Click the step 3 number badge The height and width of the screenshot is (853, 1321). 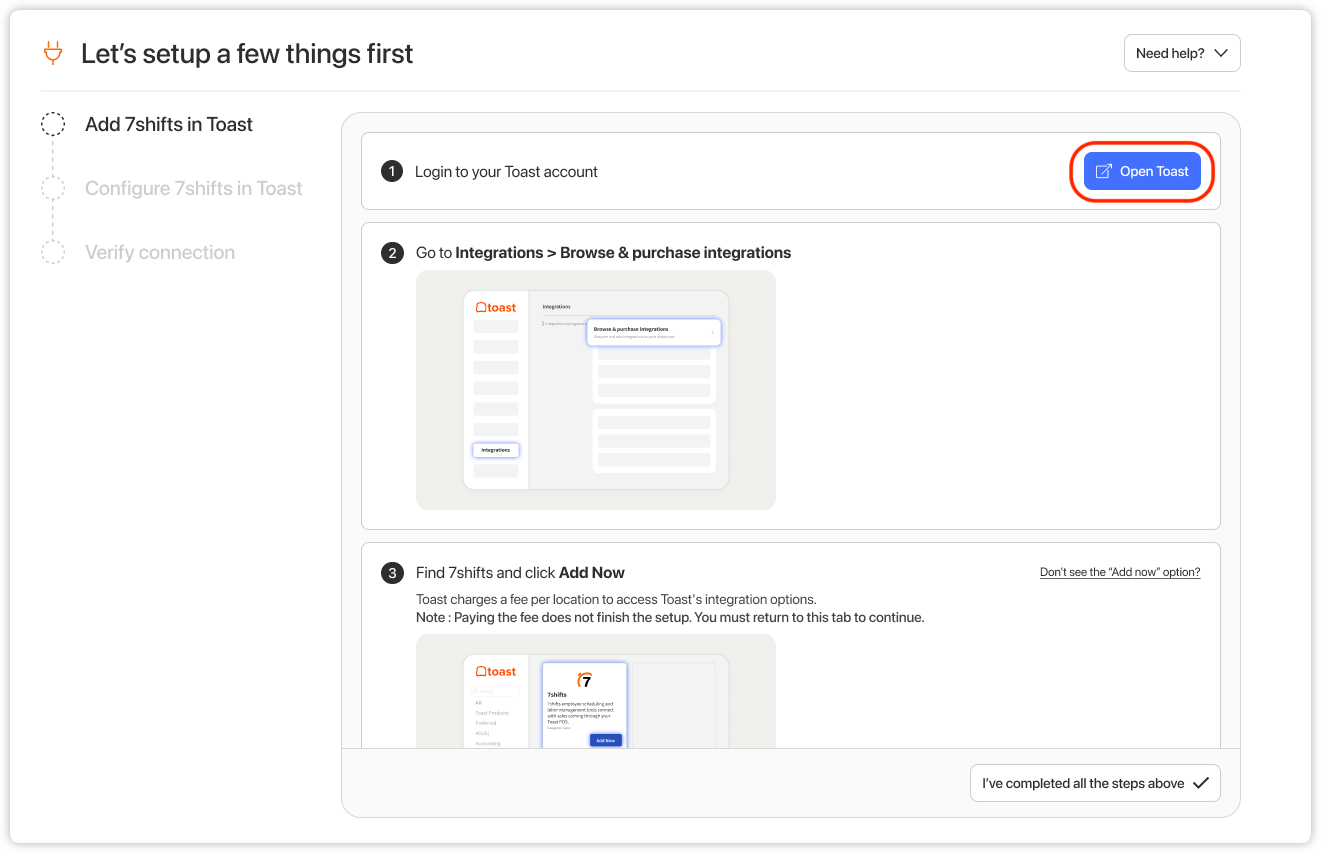pyautogui.click(x=392, y=573)
